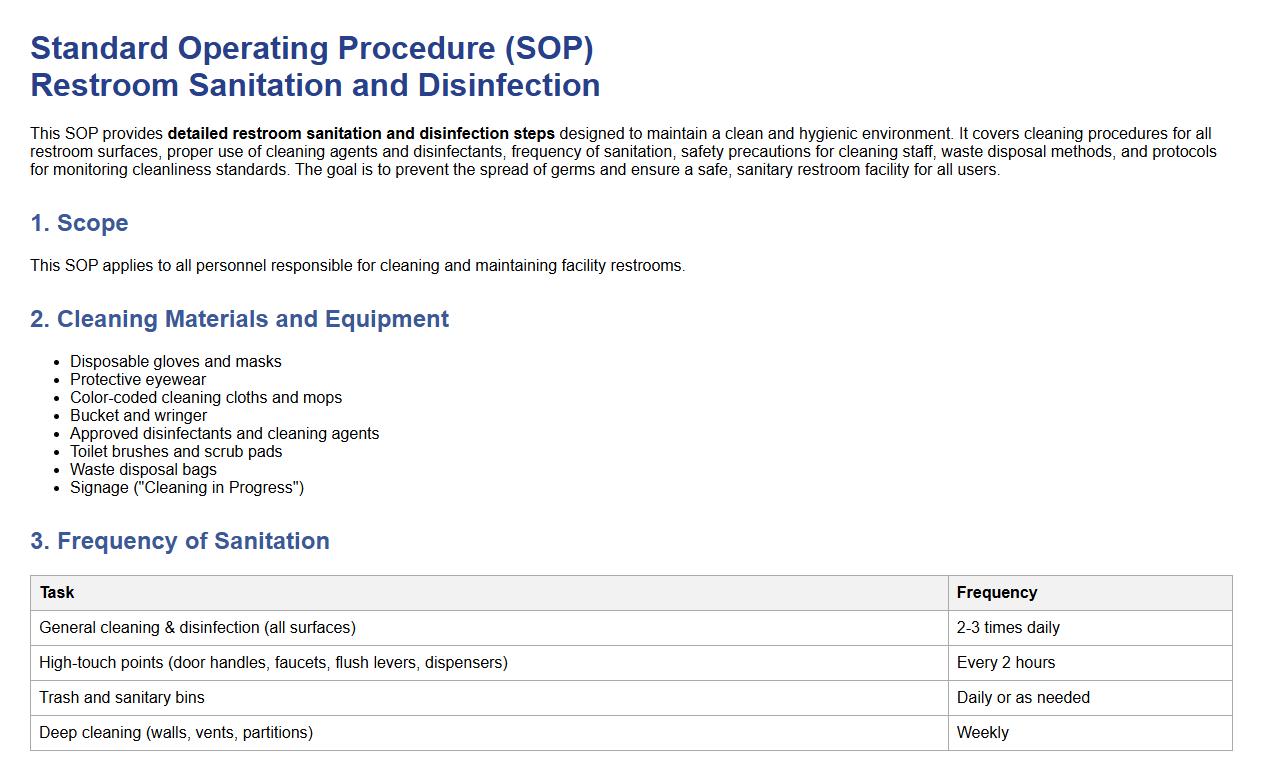
Task: Click the 'Frequency' column header
Action: pyautogui.click(x=996, y=592)
